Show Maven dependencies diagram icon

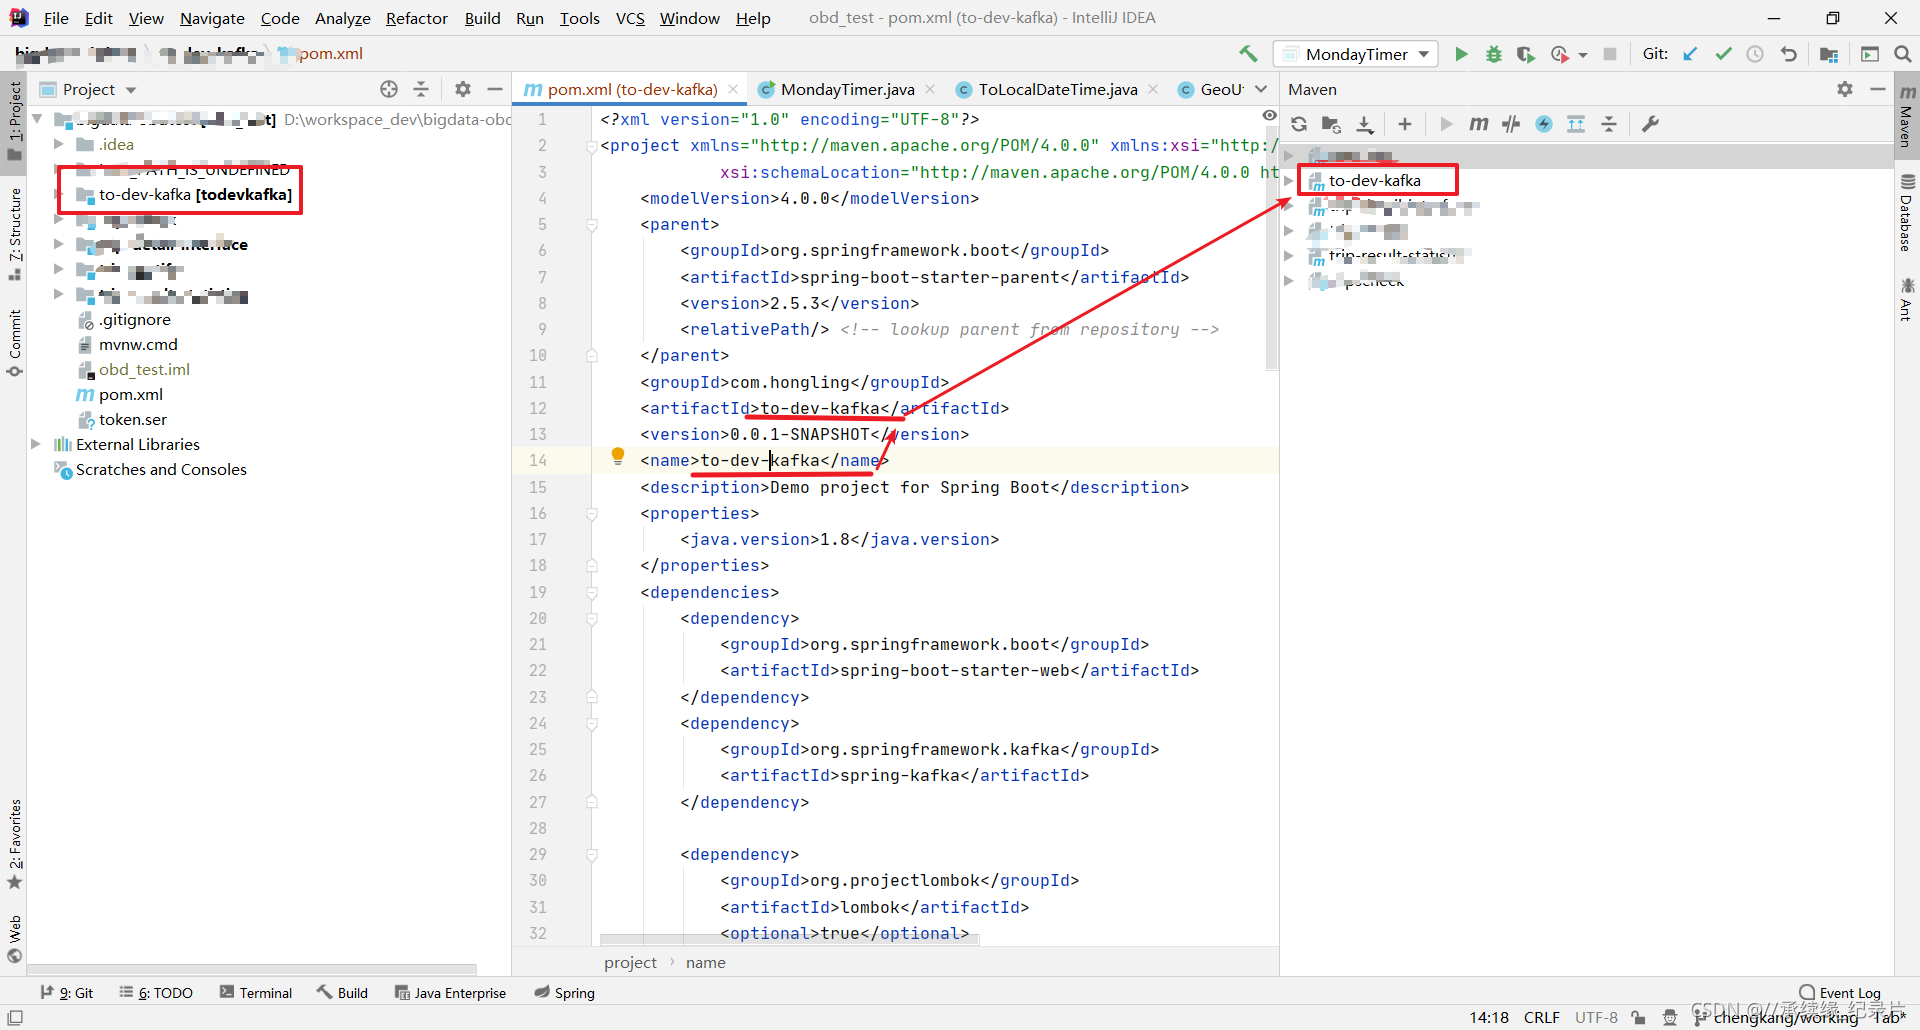[x=1576, y=124]
